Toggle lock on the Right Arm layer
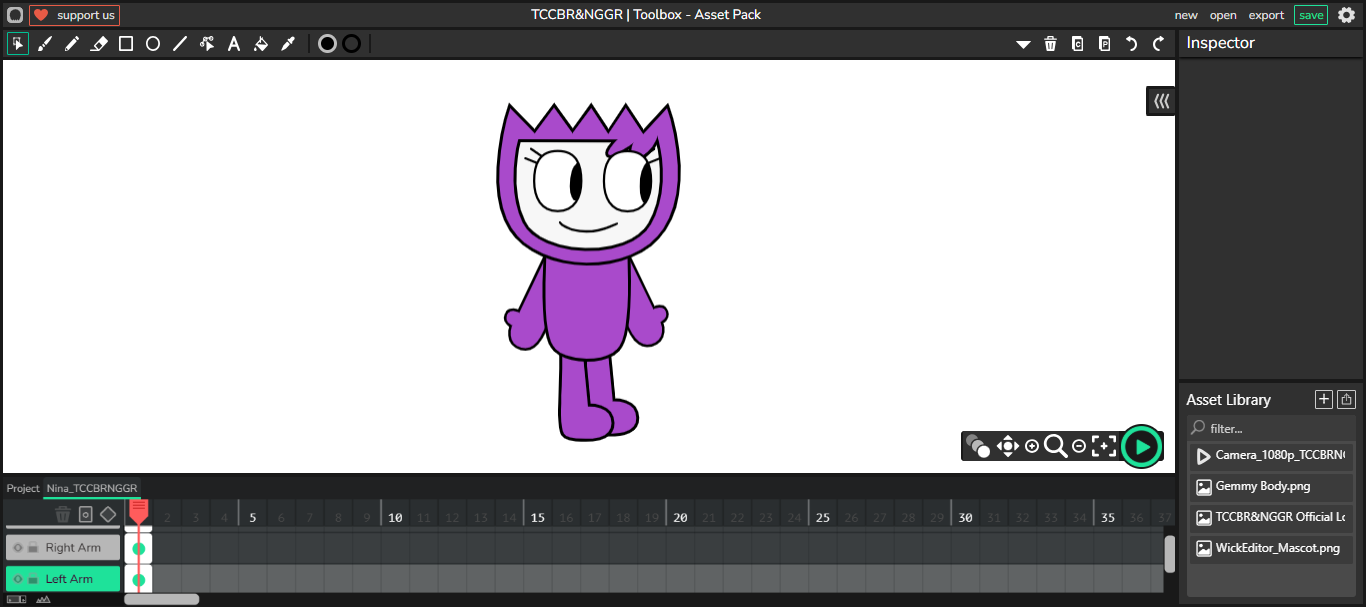 (33, 548)
